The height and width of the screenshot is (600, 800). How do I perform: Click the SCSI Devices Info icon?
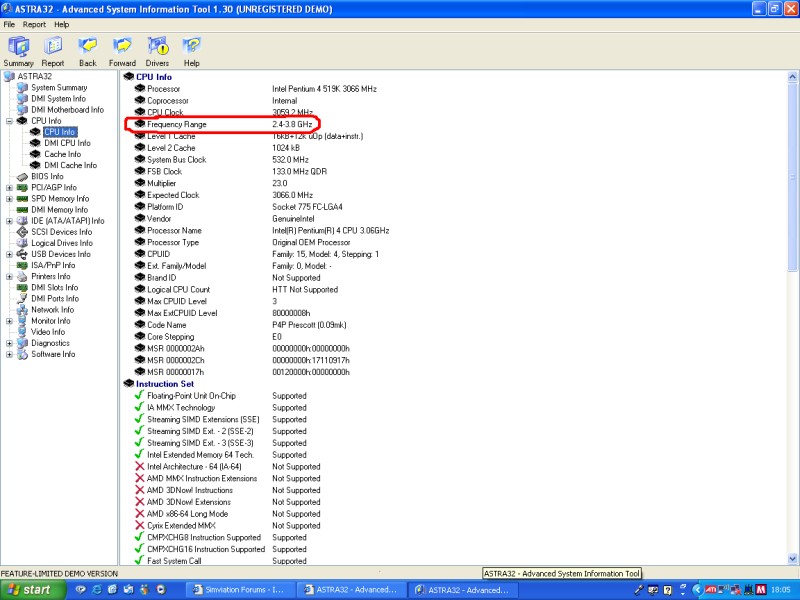coord(22,232)
